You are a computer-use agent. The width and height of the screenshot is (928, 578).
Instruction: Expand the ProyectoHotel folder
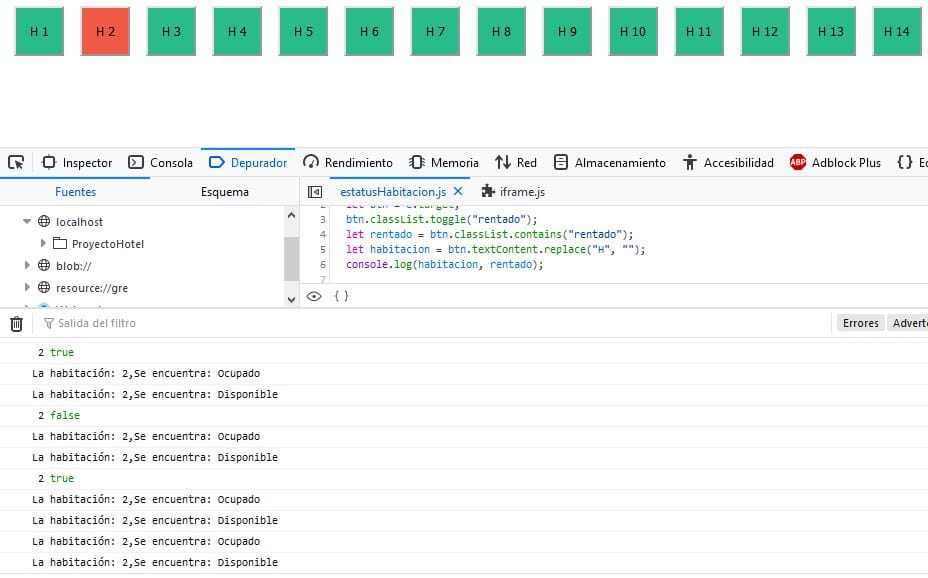click(43, 243)
